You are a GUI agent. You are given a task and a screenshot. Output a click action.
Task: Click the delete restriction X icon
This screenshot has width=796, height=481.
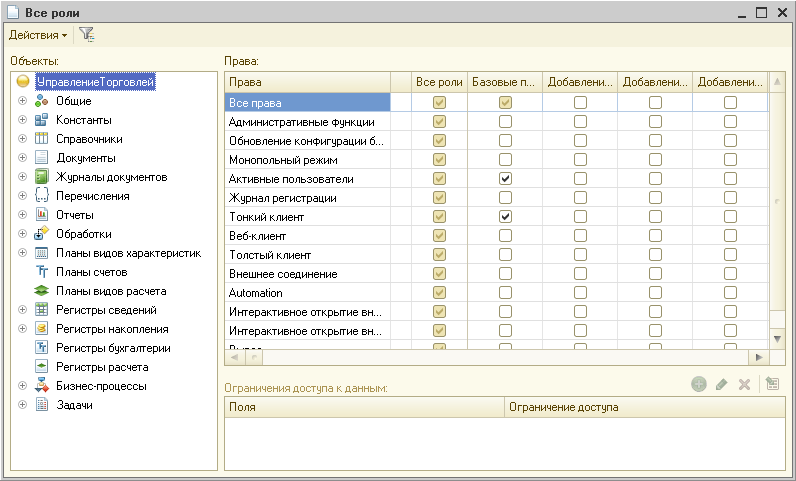point(744,384)
